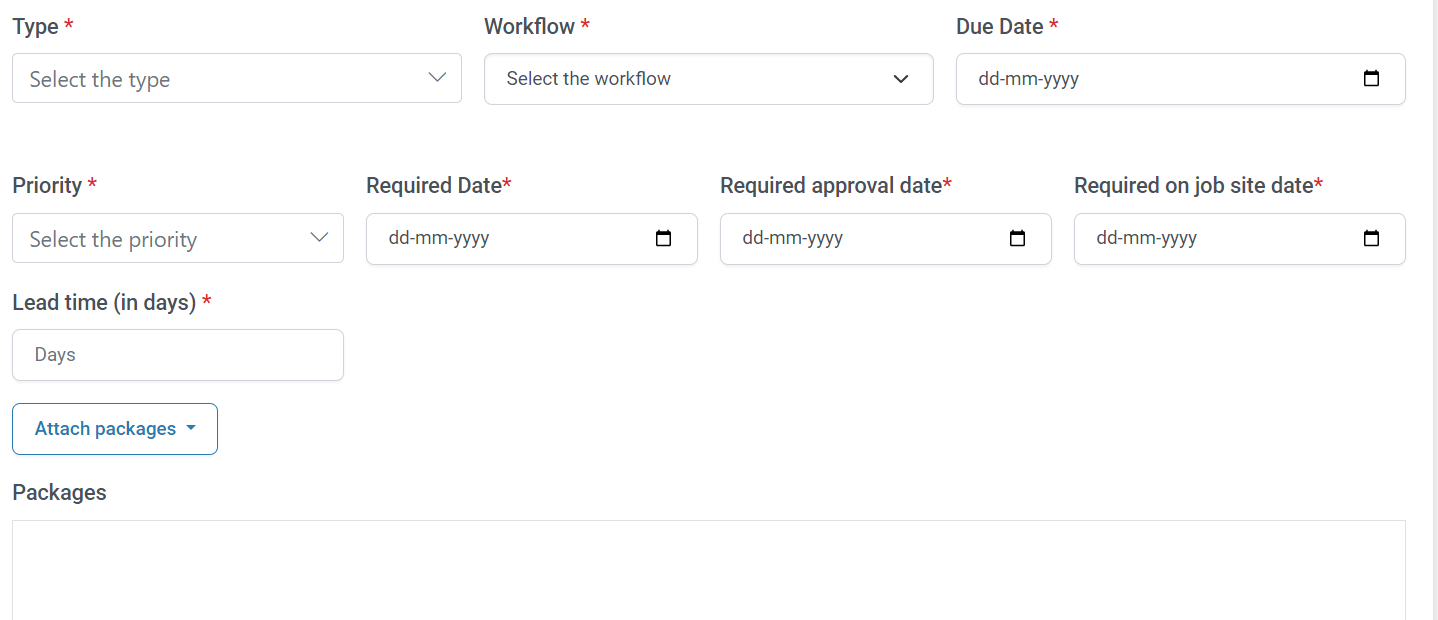The height and width of the screenshot is (620, 1438).
Task: Click the Required Date text field
Action: click(x=500, y=239)
